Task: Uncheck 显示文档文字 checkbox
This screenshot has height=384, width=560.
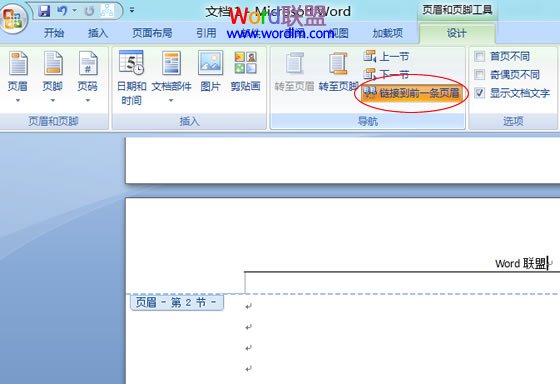Action: (x=479, y=93)
